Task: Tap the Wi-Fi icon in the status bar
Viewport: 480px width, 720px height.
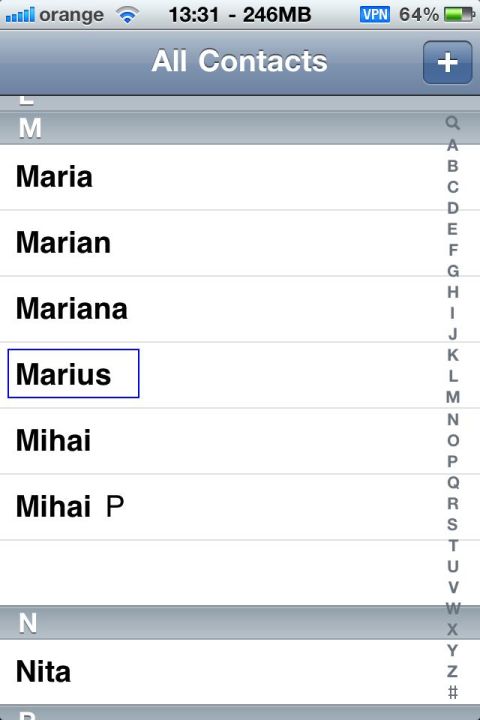Action: coord(127,15)
